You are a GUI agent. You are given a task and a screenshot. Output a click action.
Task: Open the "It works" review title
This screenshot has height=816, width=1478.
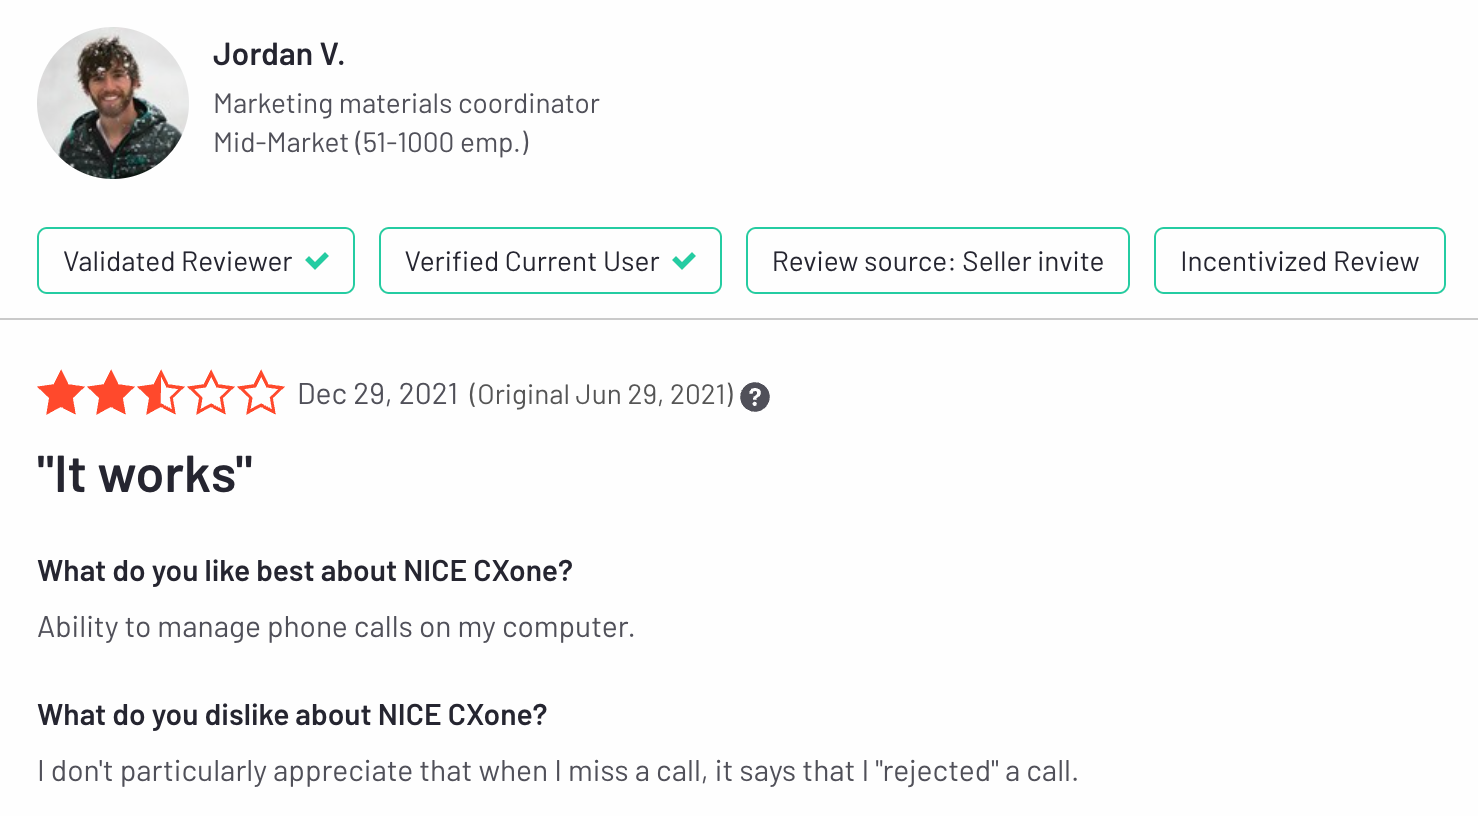(145, 474)
